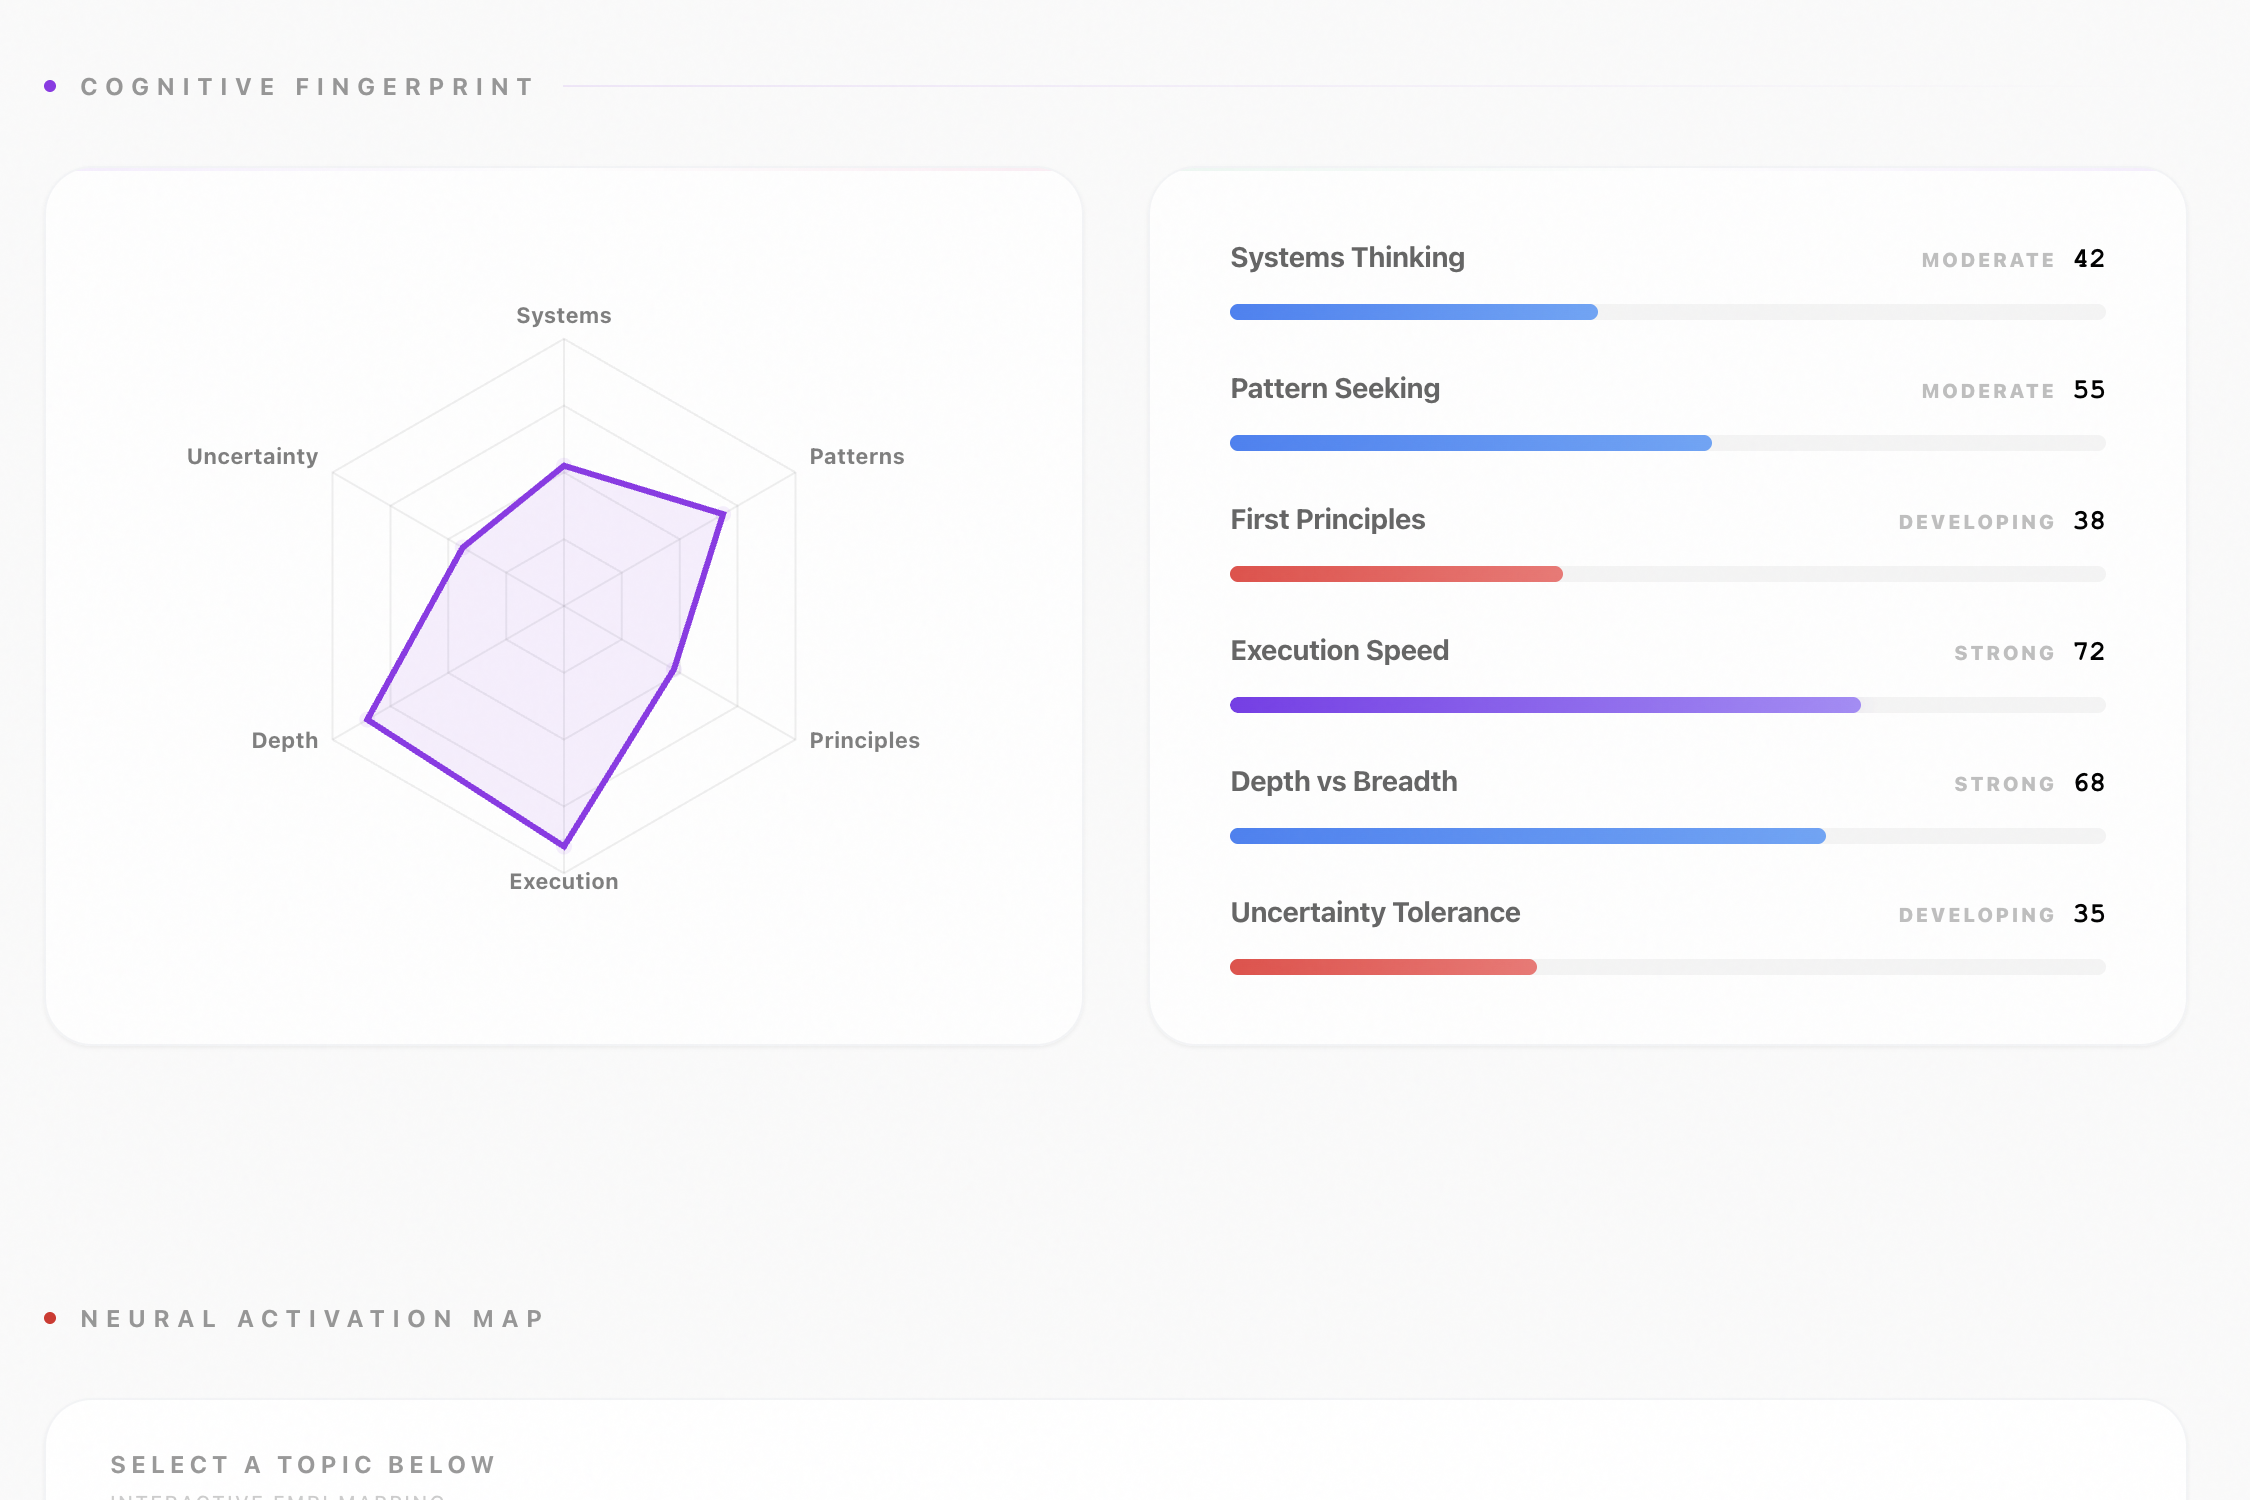This screenshot has height=1500, width=2250.
Task: Click the Principles axis label
Action: coord(864,741)
